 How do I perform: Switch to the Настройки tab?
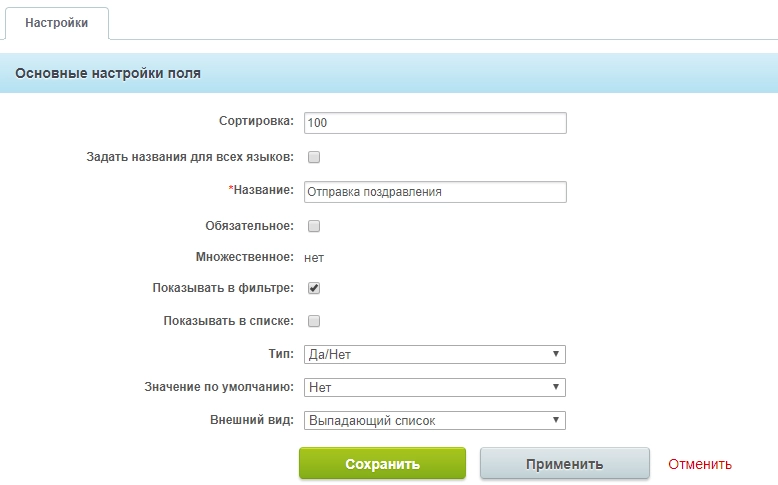coord(55,22)
